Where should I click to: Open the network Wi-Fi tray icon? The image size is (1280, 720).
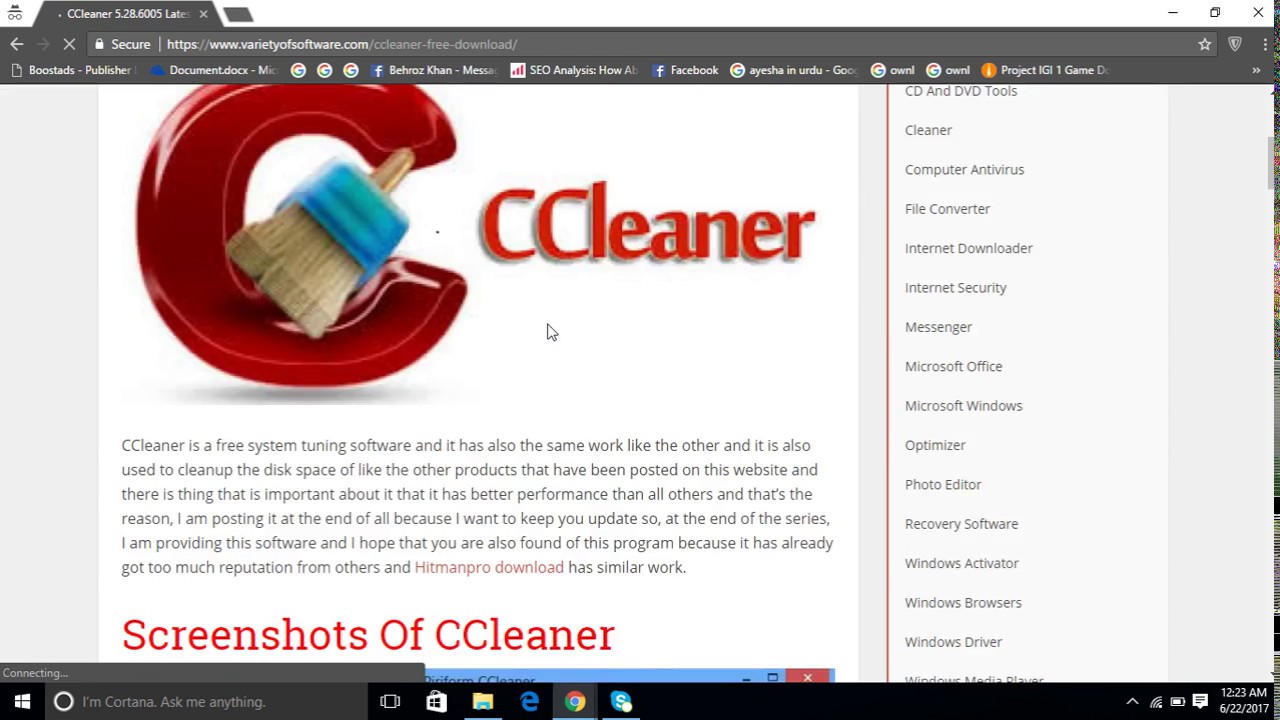point(1156,702)
